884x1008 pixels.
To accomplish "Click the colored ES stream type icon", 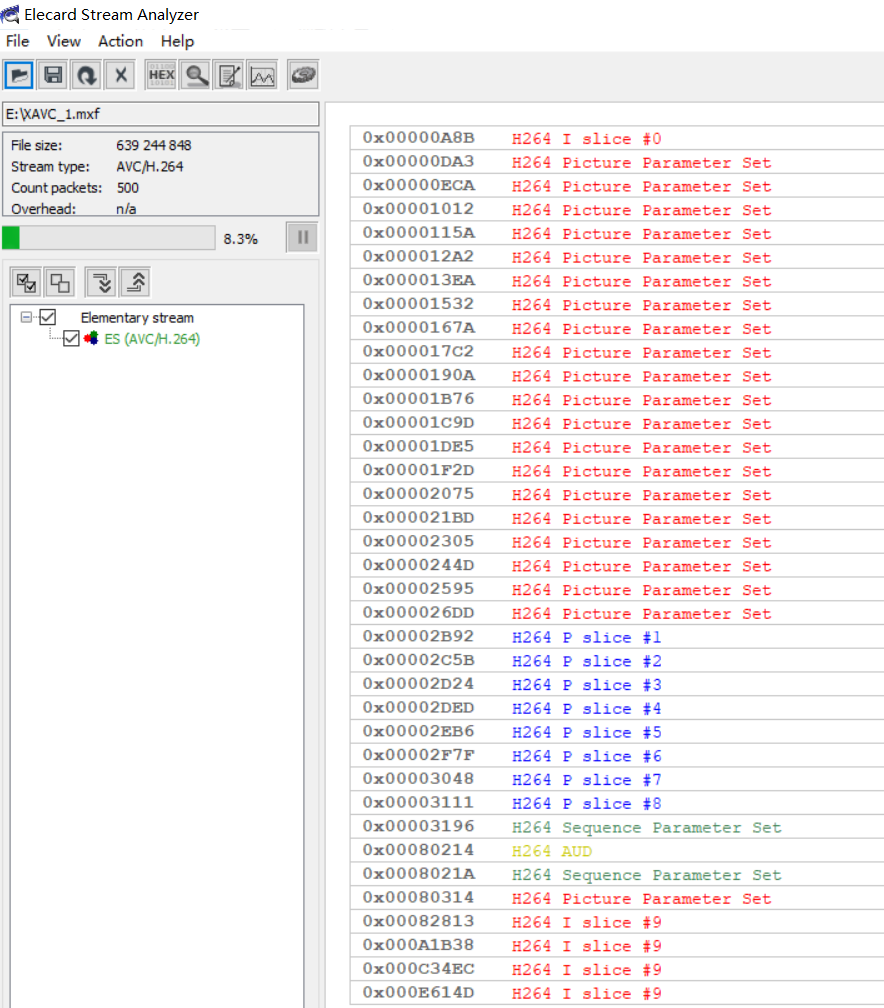I will click(91, 338).
